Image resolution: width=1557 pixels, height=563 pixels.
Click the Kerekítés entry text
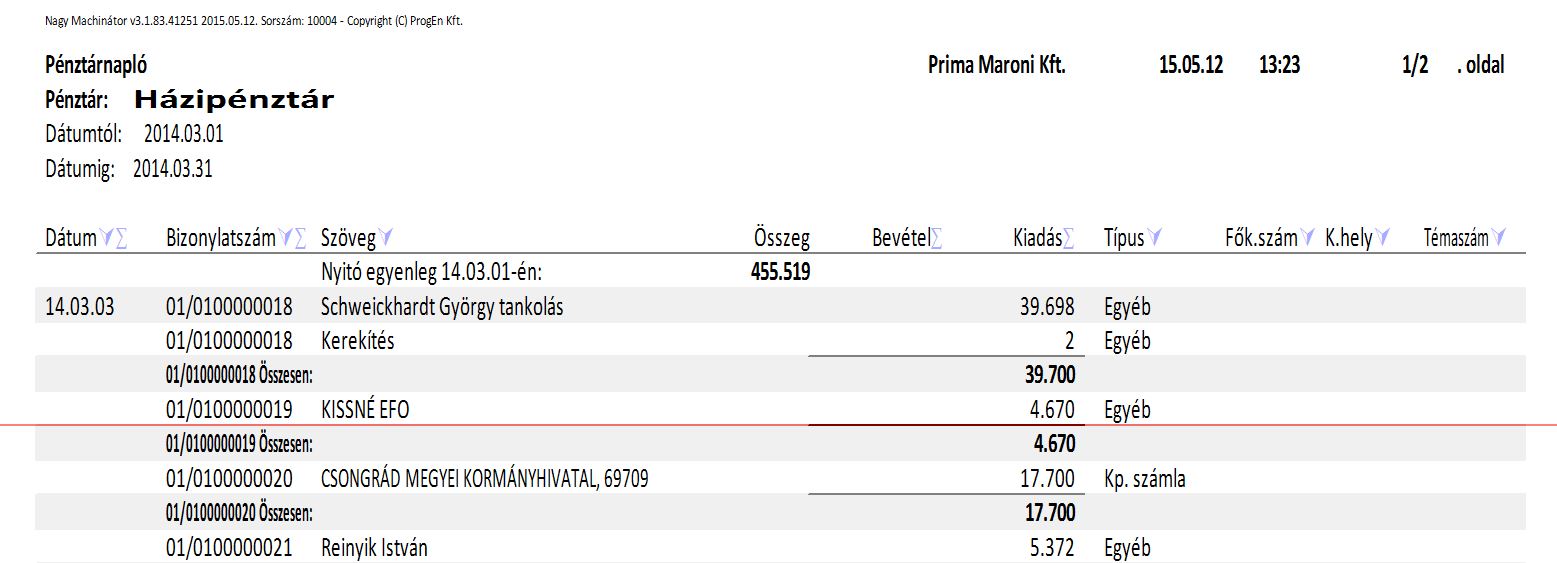357,341
